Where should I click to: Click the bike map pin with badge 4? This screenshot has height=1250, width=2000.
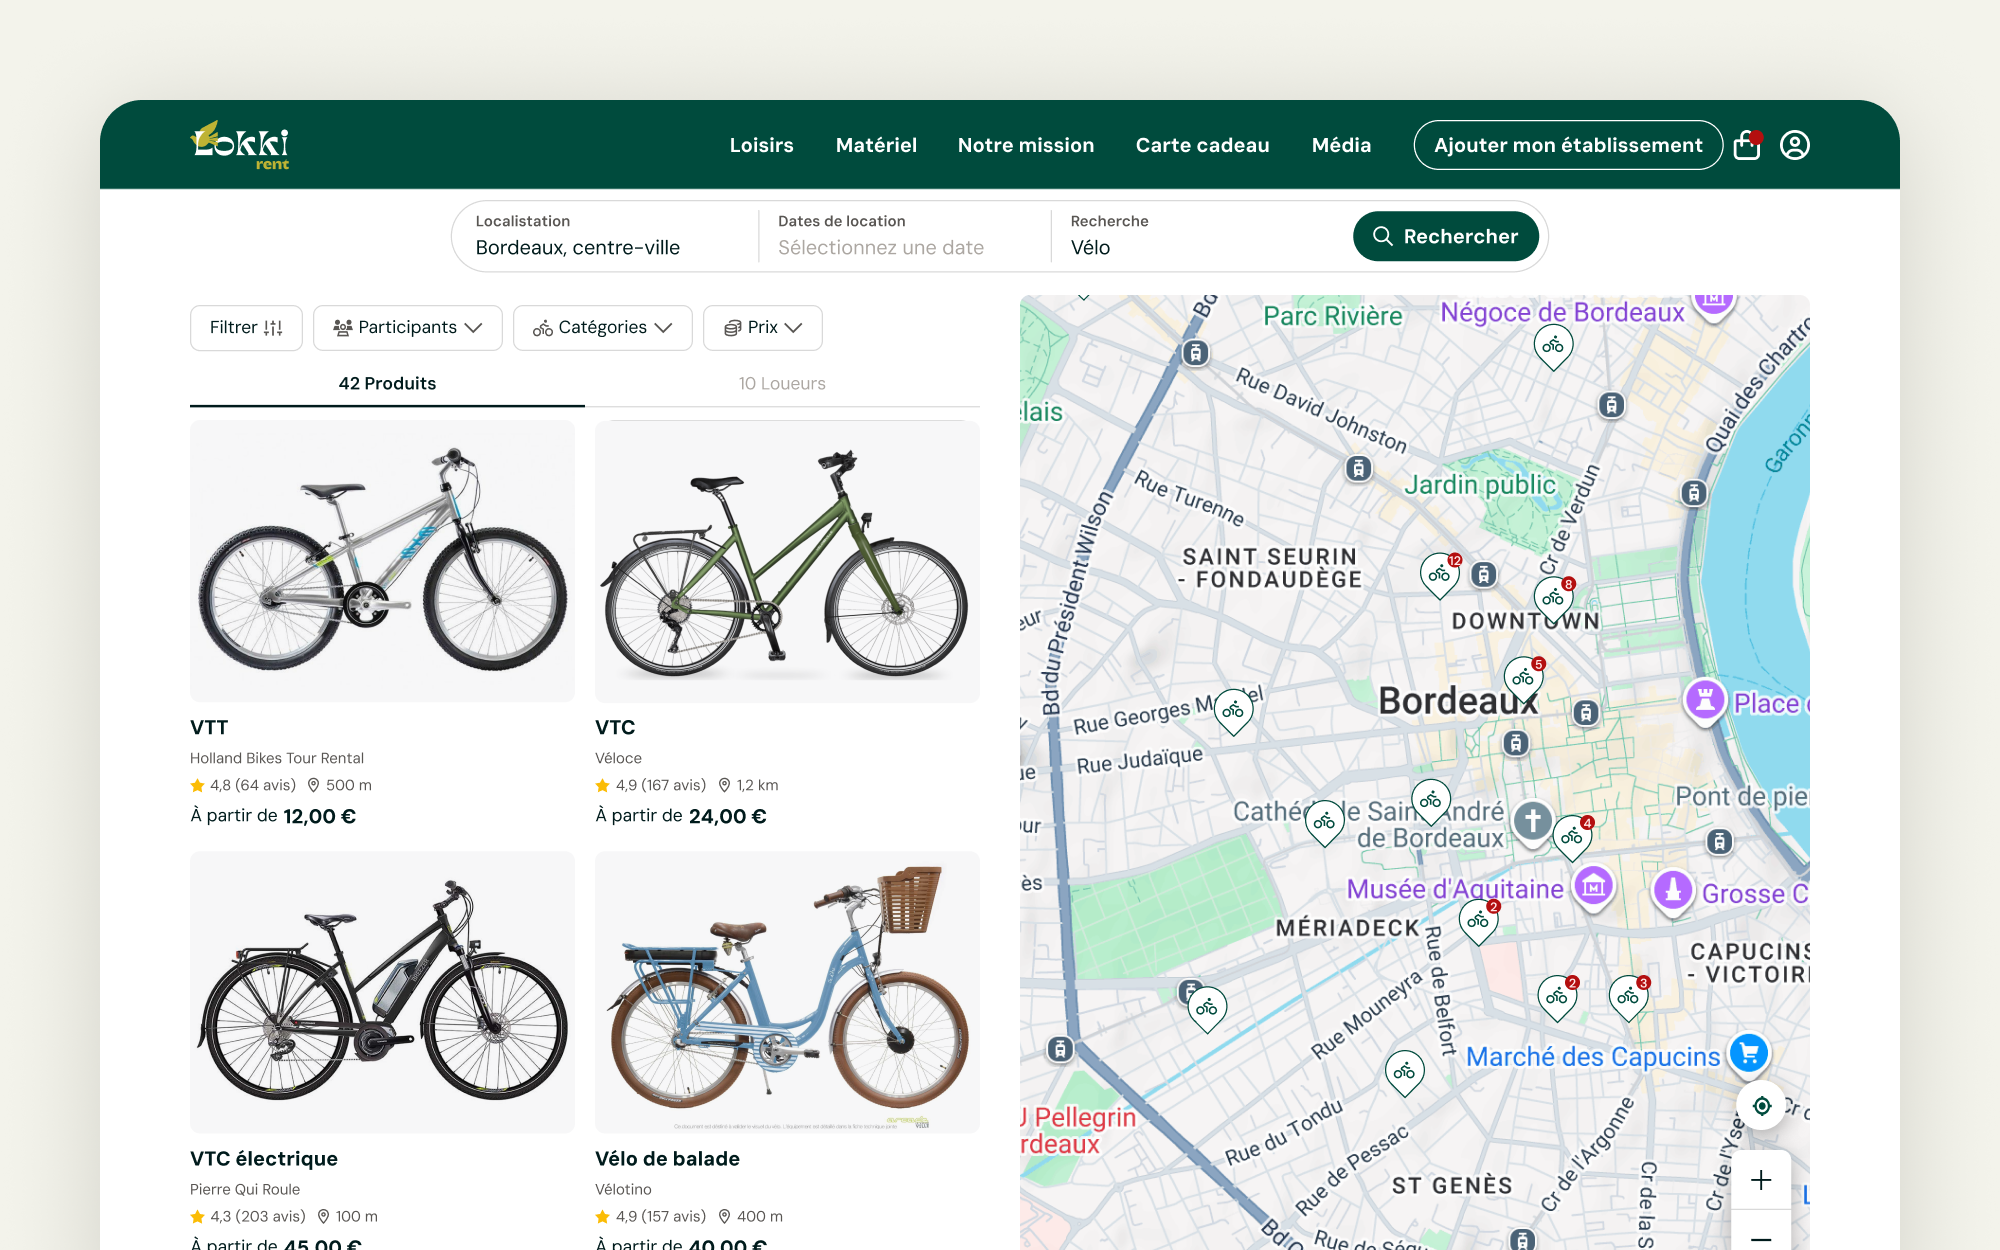tap(1572, 838)
